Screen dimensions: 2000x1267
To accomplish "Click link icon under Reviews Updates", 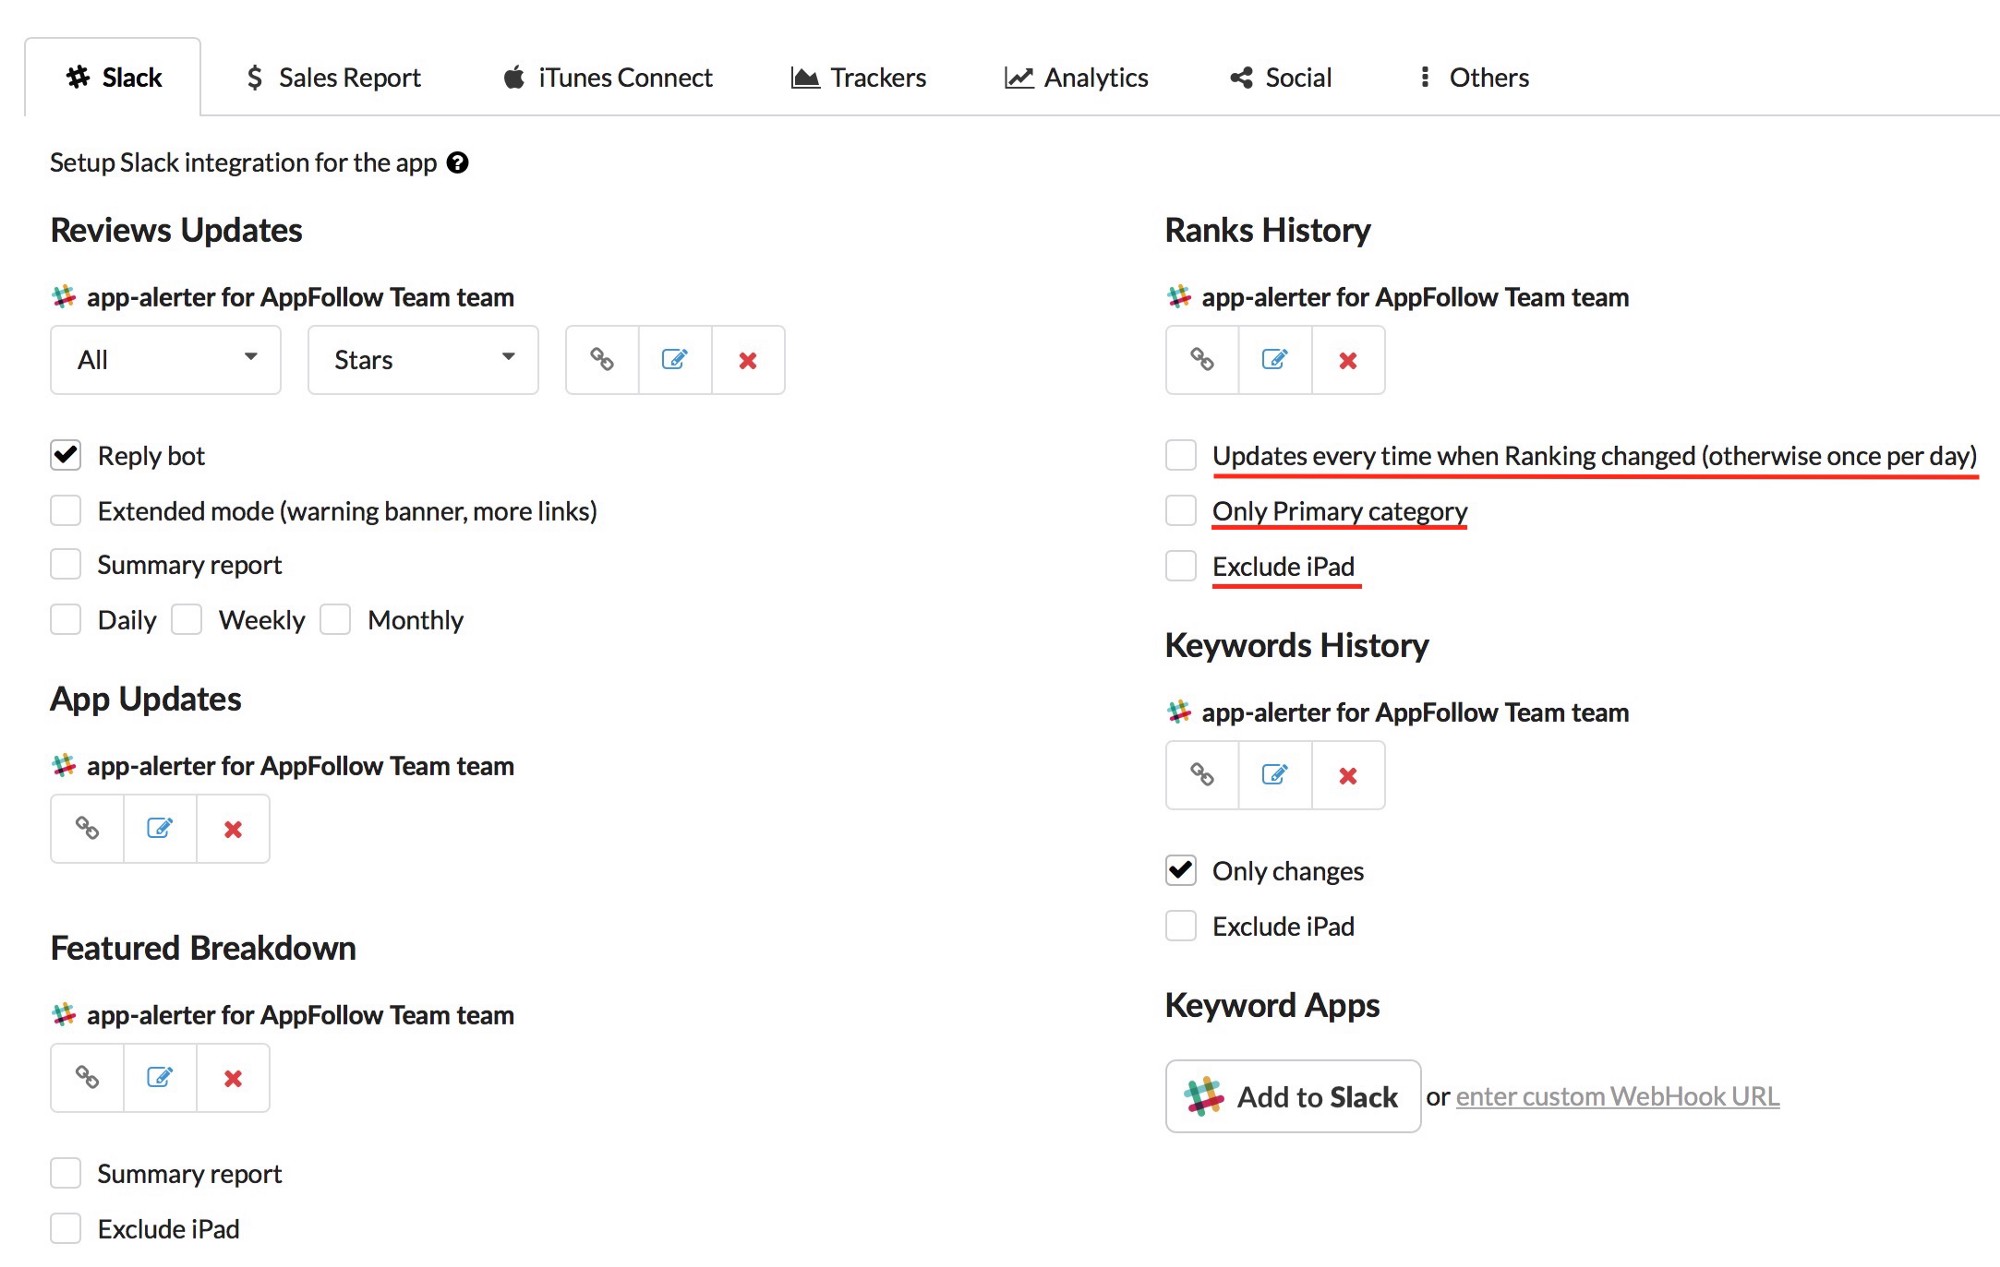I will [x=602, y=360].
